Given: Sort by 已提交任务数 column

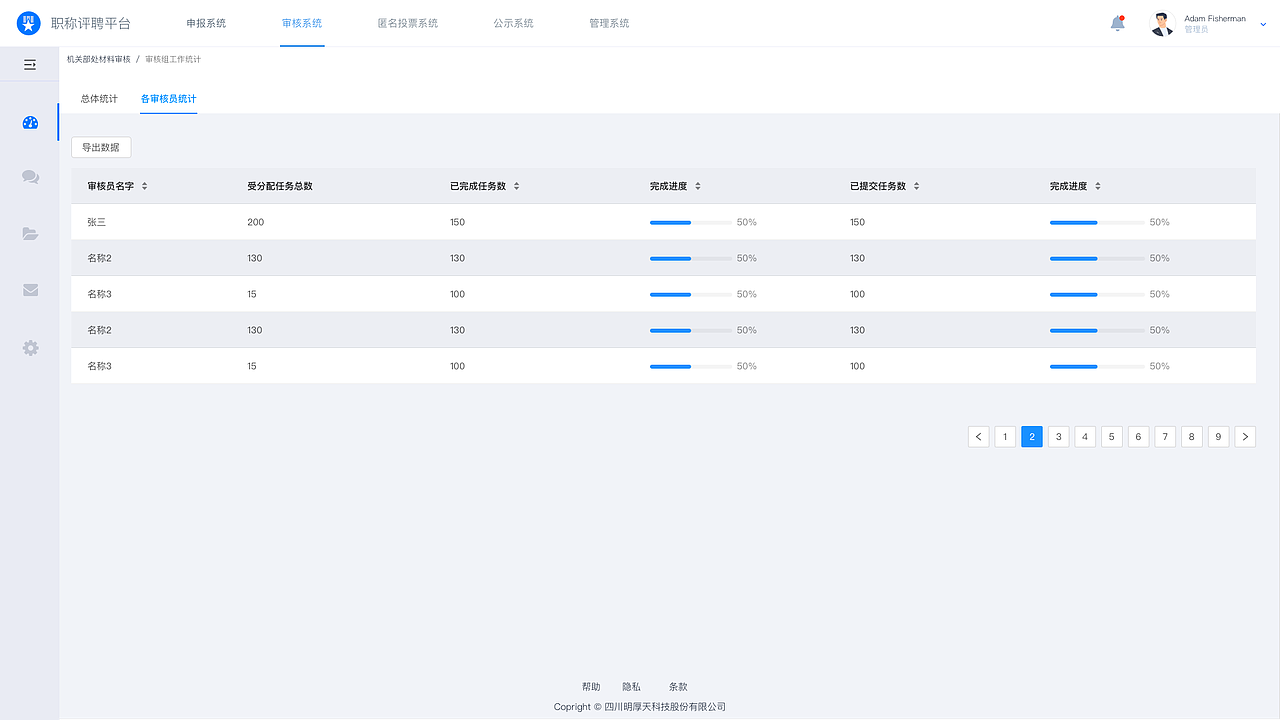Looking at the screenshot, I should (x=916, y=186).
